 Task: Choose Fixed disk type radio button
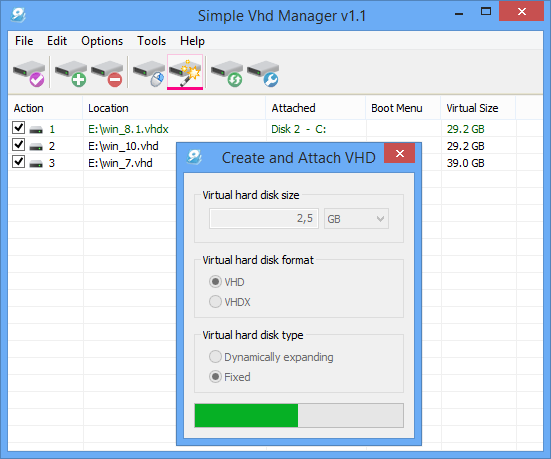click(x=215, y=376)
